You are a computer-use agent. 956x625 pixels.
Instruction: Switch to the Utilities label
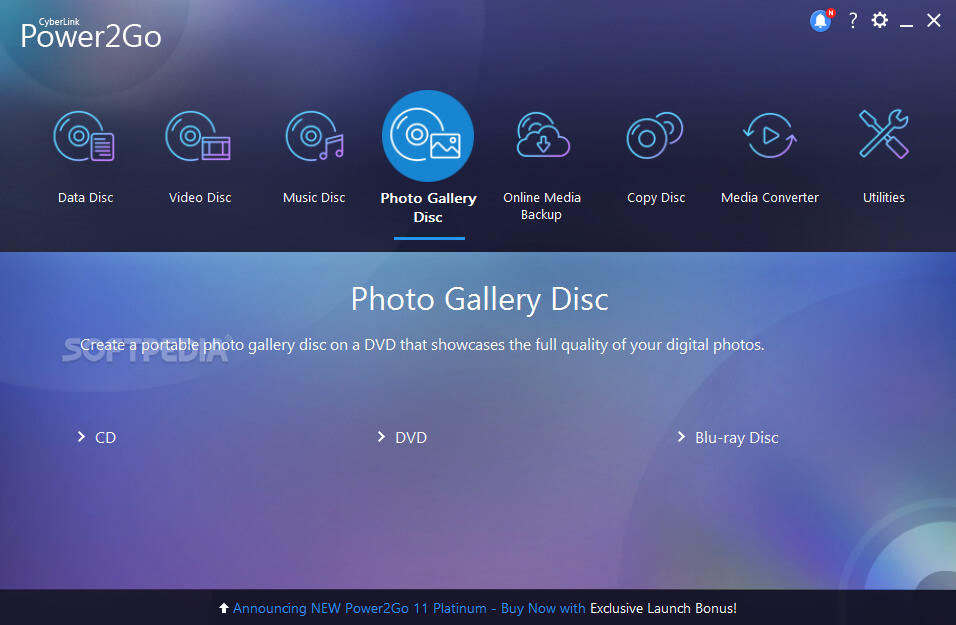click(x=883, y=198)
